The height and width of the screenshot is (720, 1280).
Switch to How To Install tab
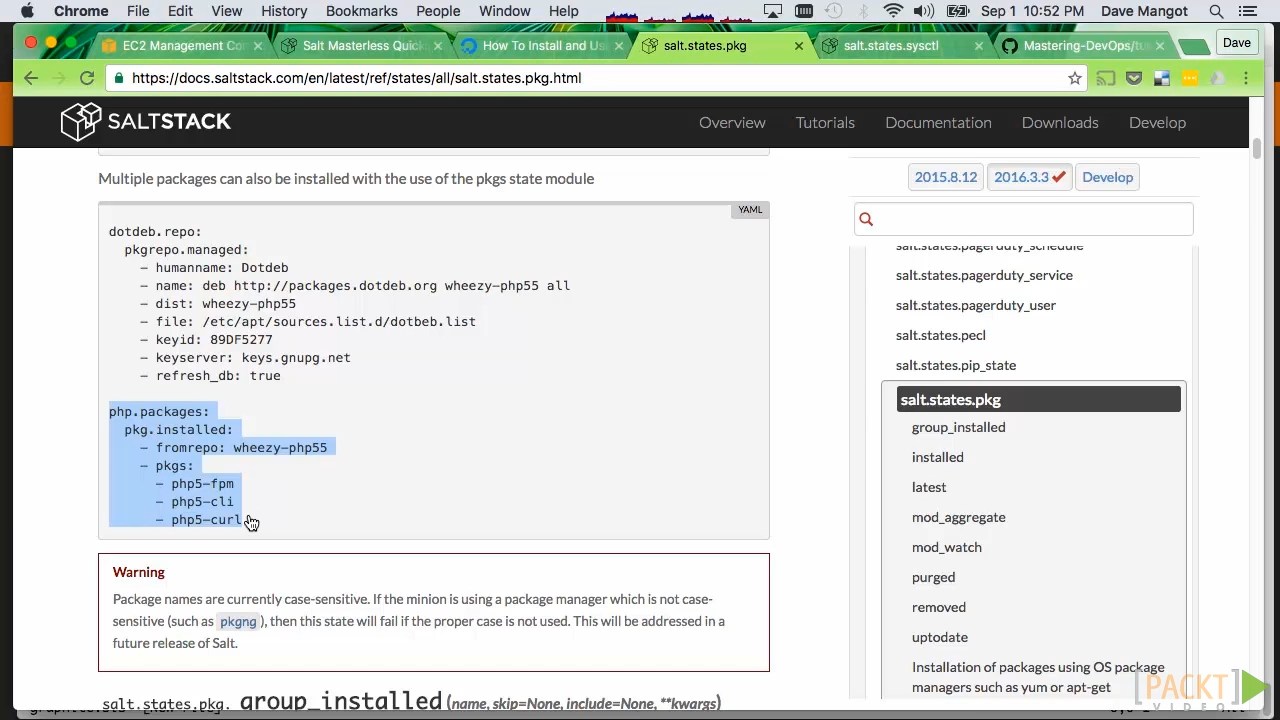coord(542,46)
